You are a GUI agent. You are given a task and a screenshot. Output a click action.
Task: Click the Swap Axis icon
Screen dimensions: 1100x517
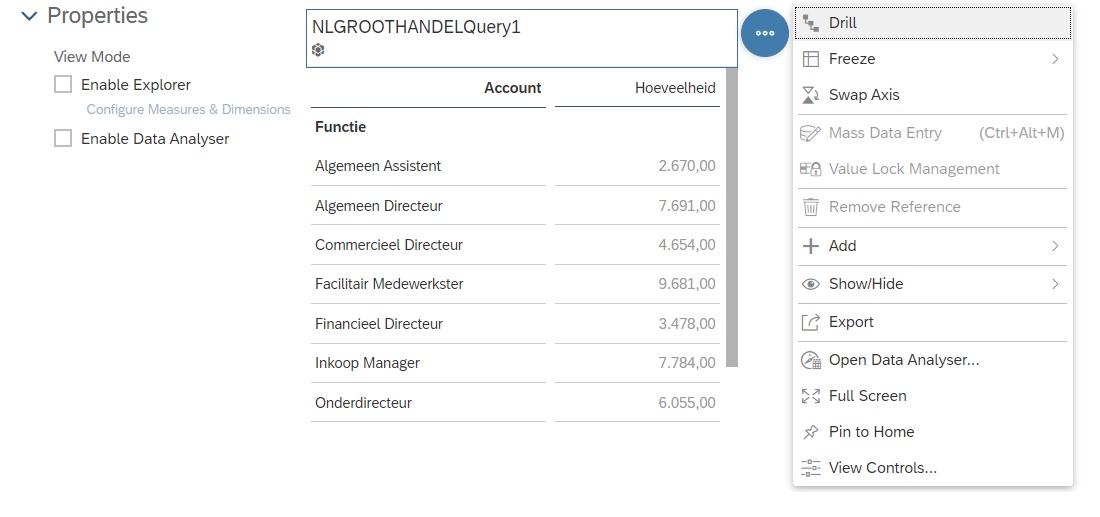811,95
